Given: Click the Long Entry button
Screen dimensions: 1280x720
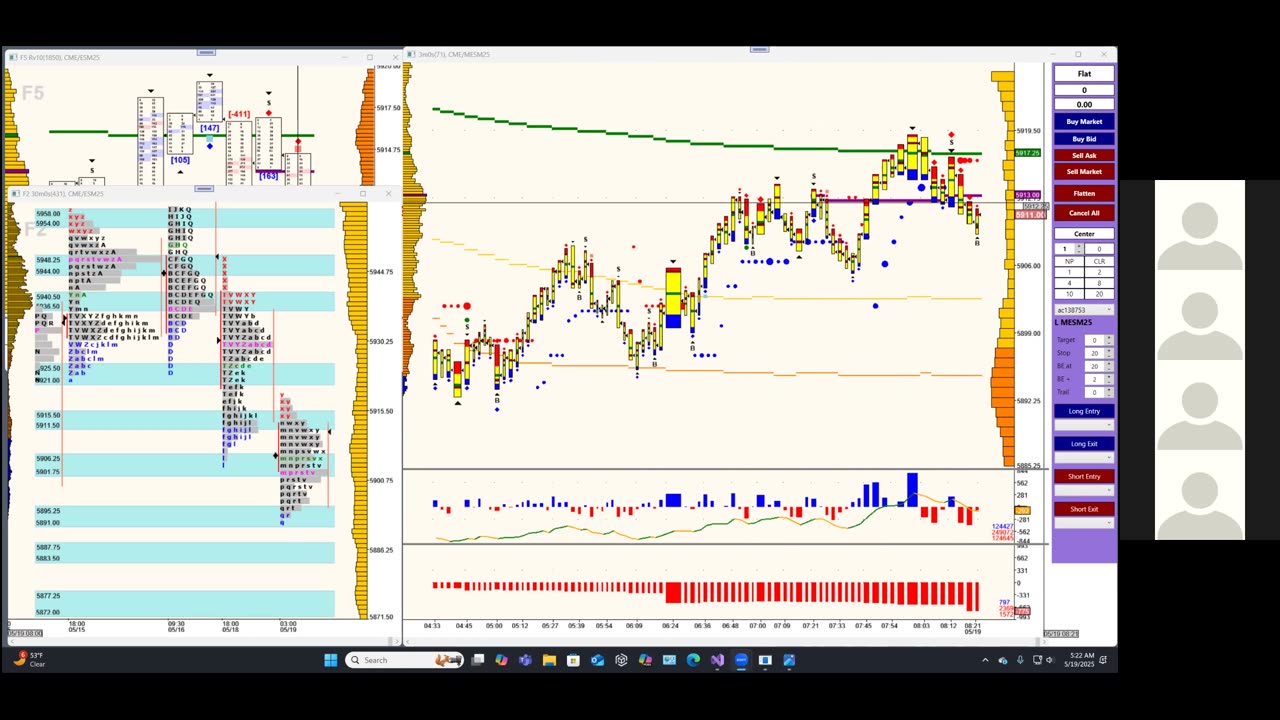Looking at the screenshot, I should pyautogui.click(x=1084, y=411).
